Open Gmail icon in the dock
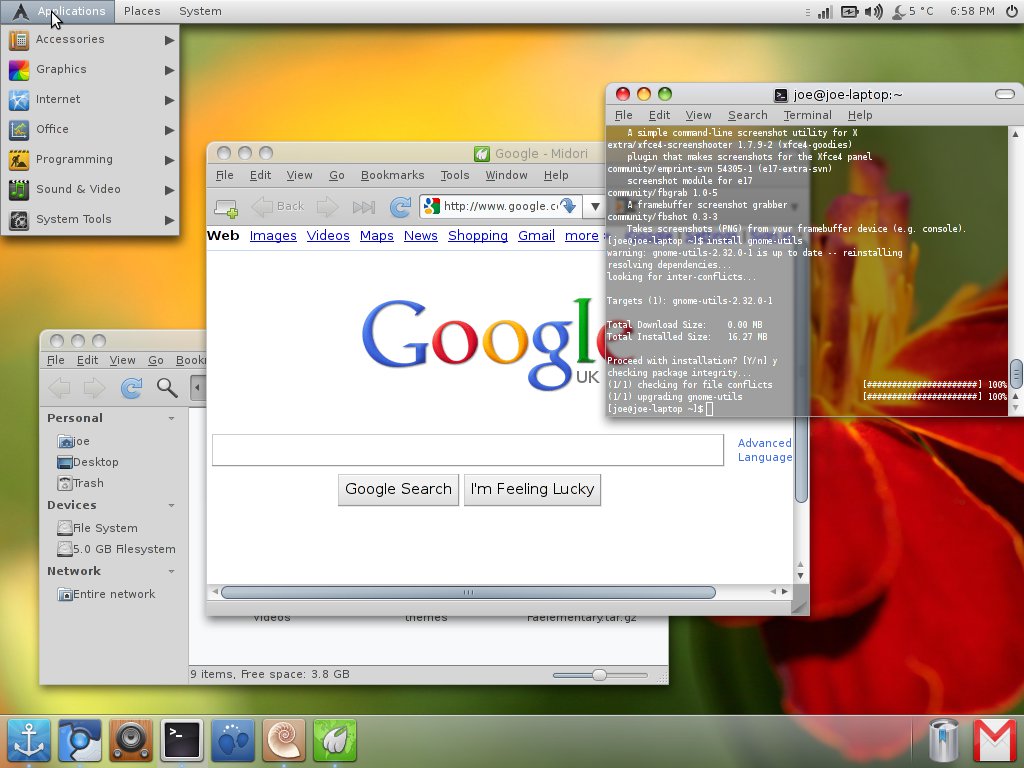The width and height of the screenshot is (1024, 768). coord(995,741)
